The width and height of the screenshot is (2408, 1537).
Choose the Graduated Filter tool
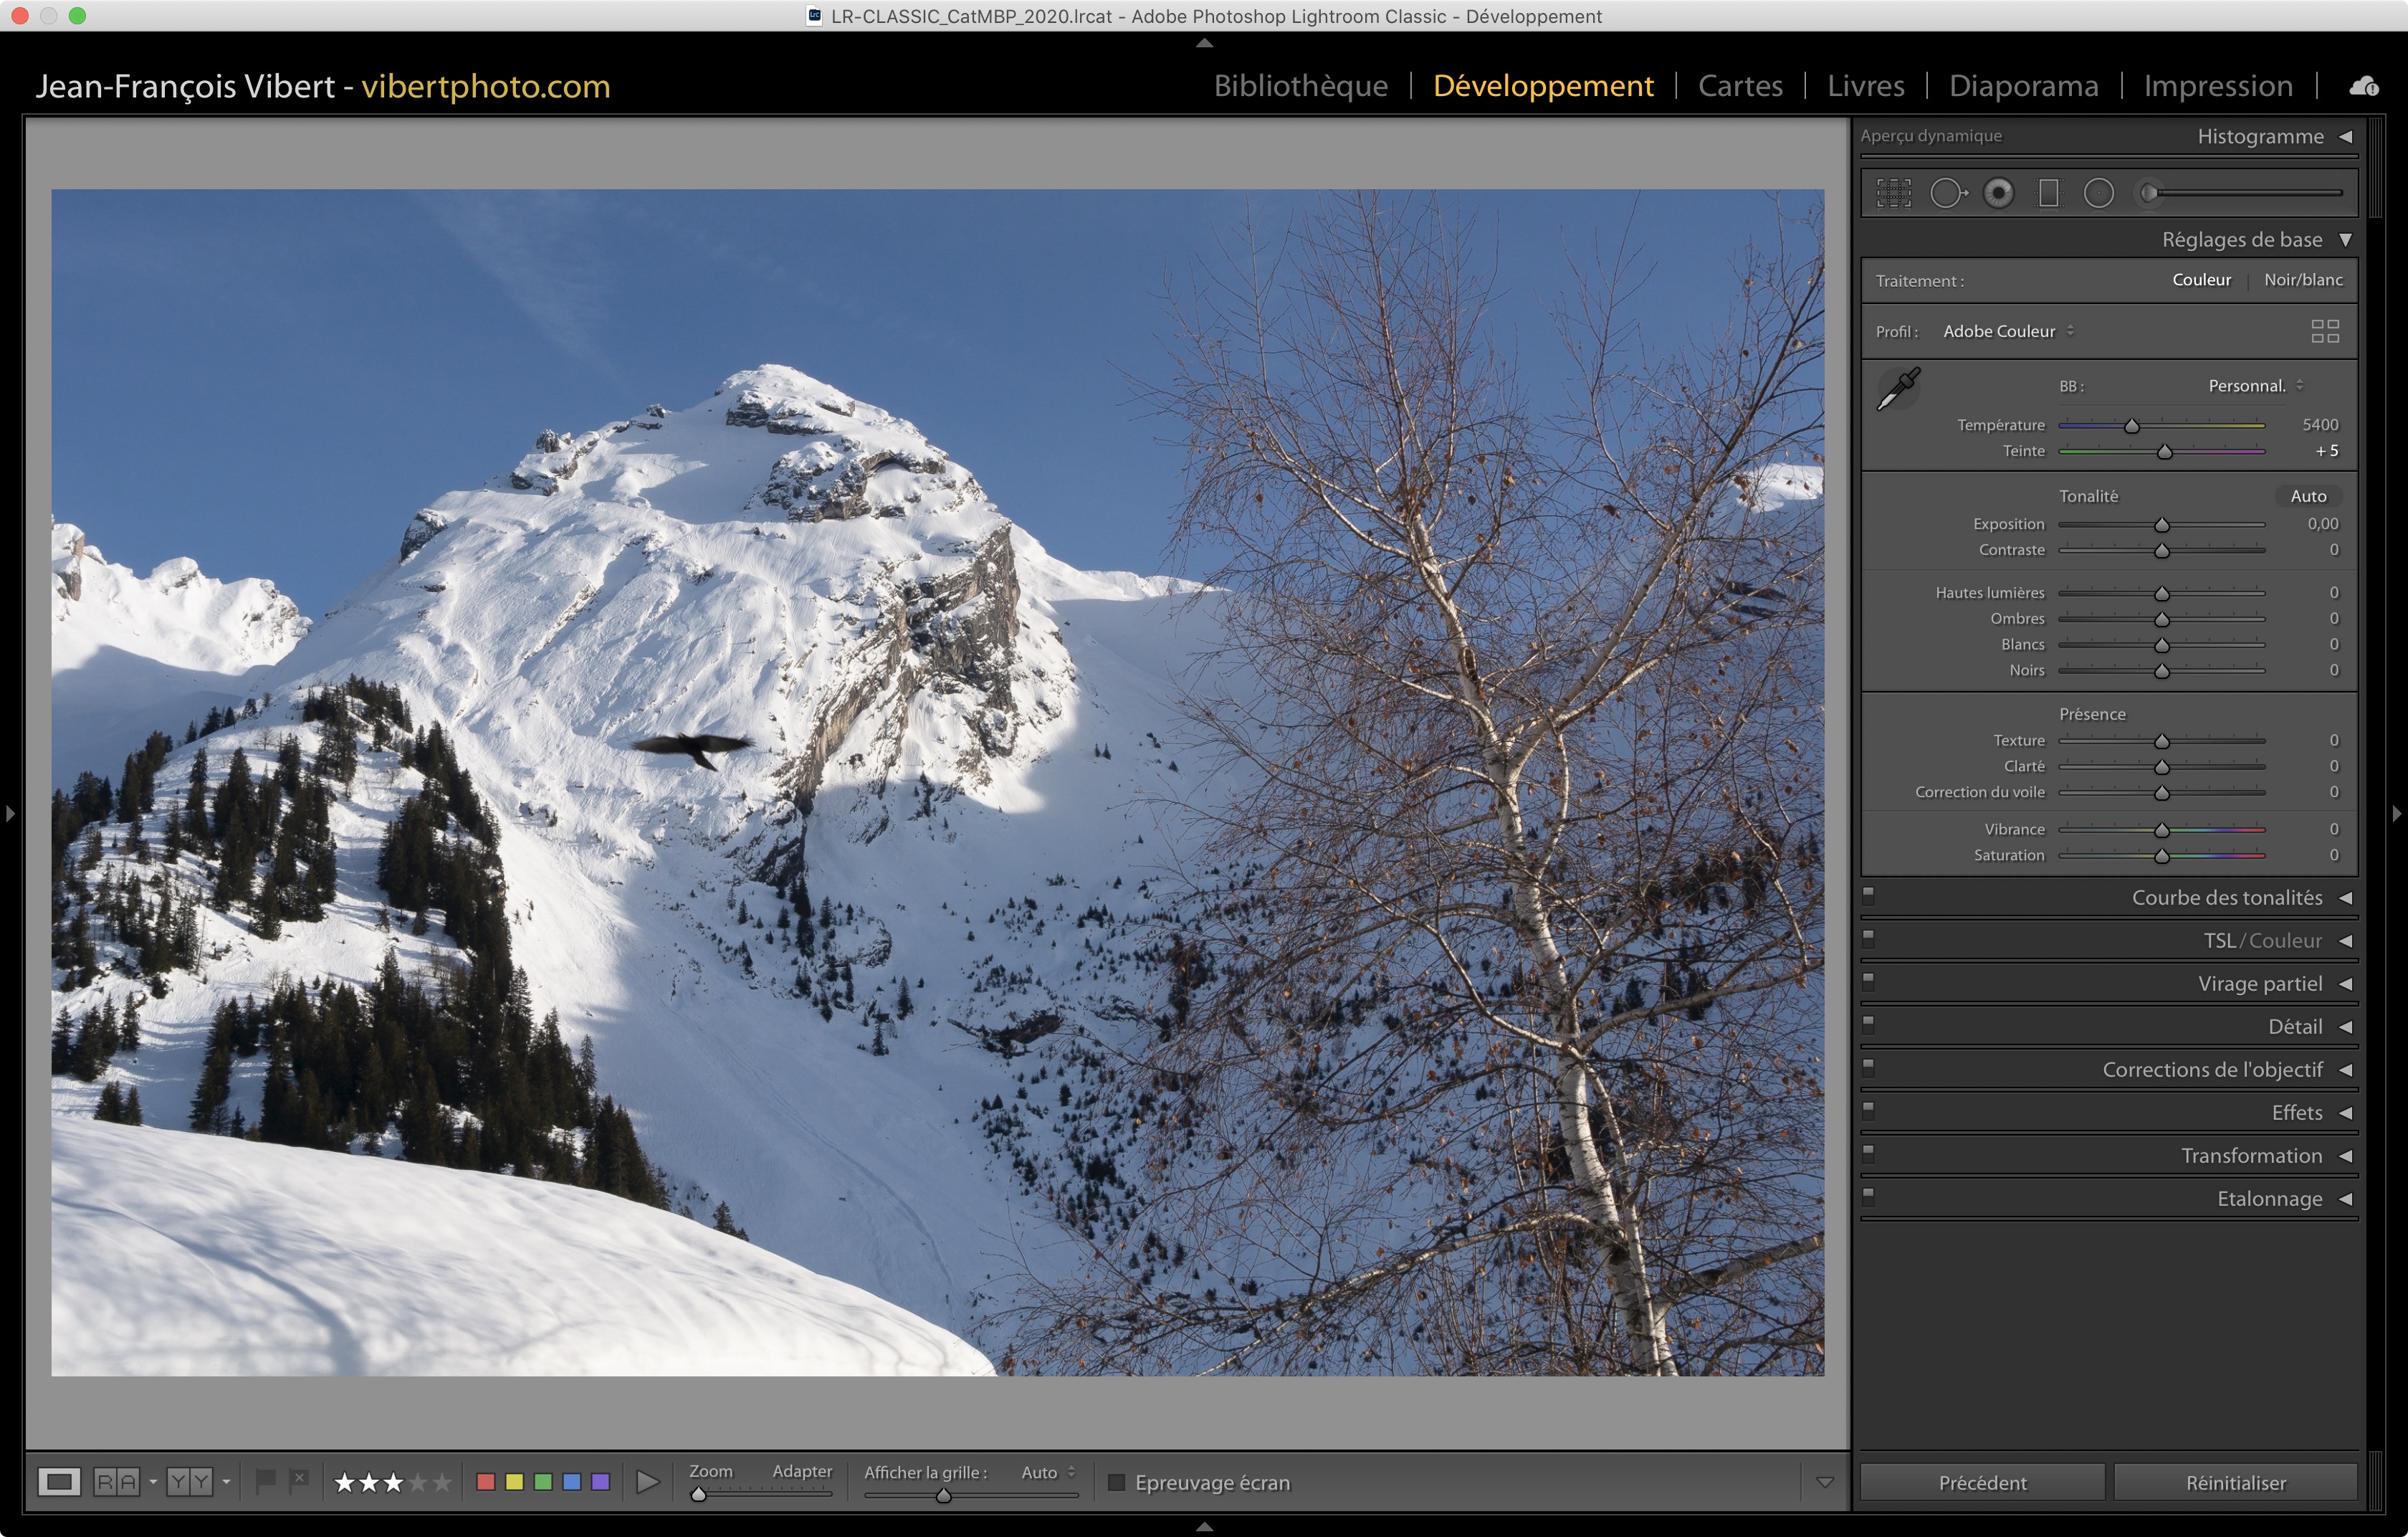(2048, 193)
